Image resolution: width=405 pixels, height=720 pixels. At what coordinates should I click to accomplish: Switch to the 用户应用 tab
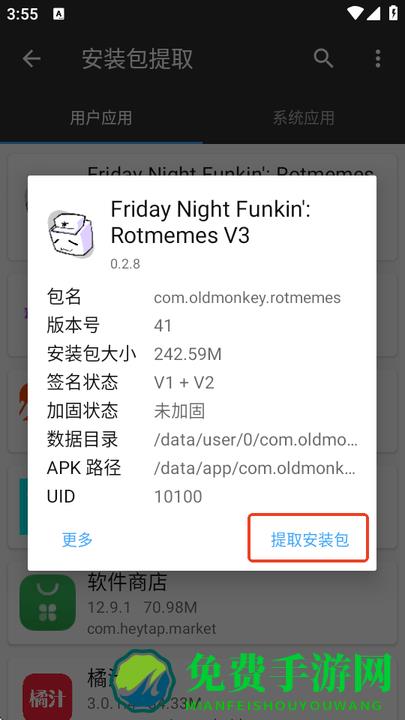[x=101, y=118]
